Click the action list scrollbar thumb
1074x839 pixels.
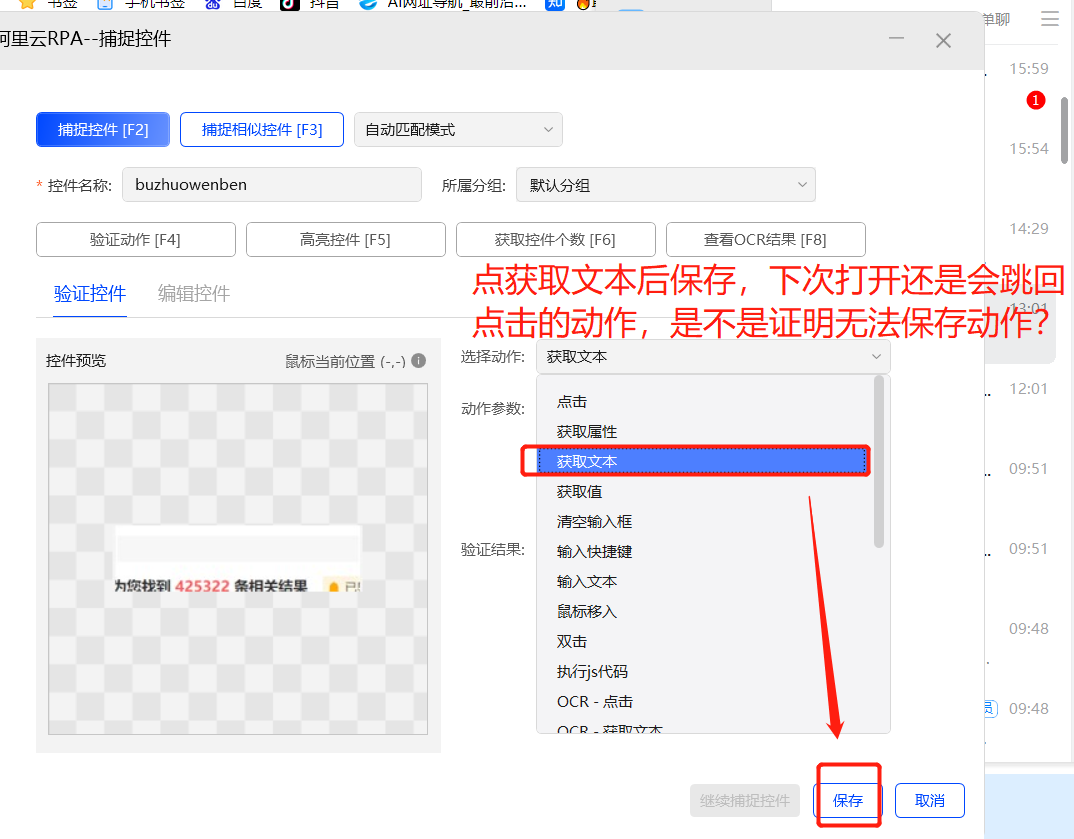[x=879, y=462]
